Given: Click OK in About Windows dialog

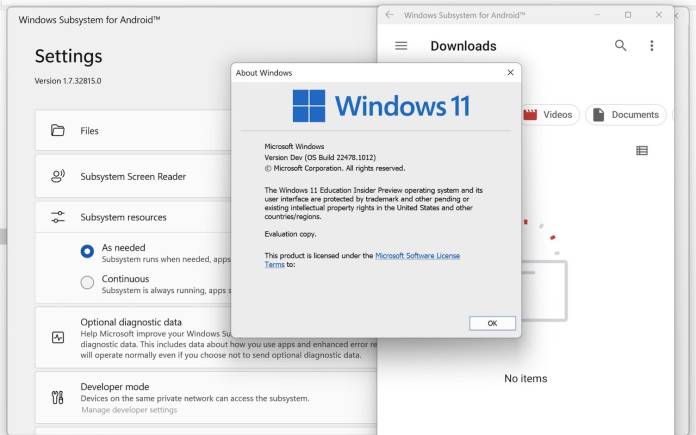Looking at the screenshot, I should click(492, 323).
